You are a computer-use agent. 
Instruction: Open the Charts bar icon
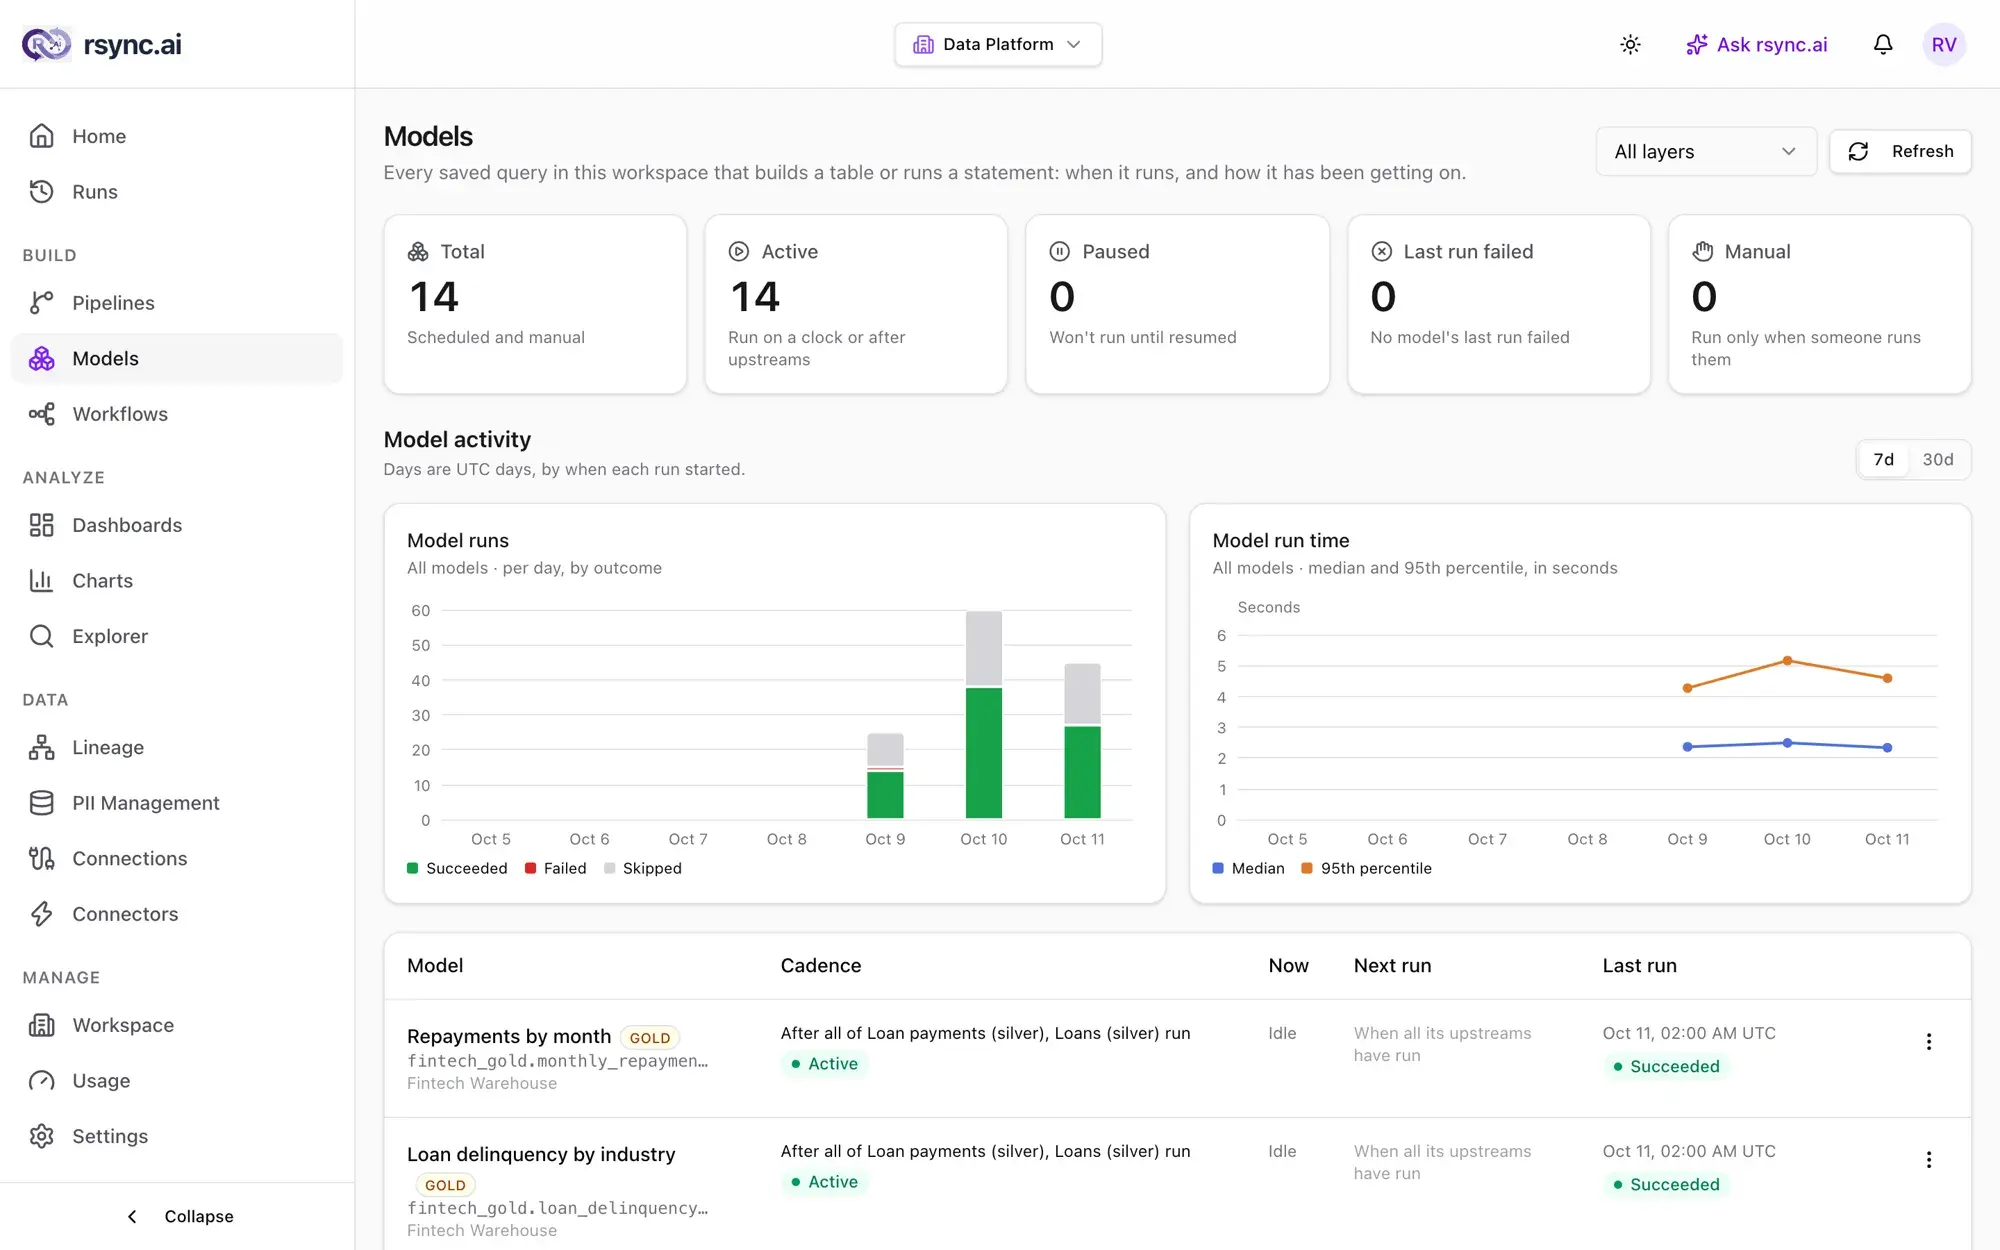tap(41, 580)
